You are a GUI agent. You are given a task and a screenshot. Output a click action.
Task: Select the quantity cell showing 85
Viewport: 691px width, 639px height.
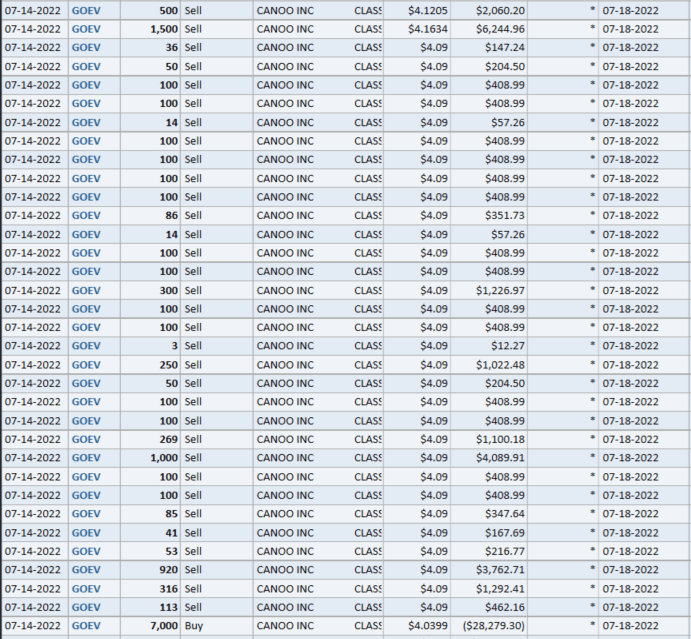(150, 514)
